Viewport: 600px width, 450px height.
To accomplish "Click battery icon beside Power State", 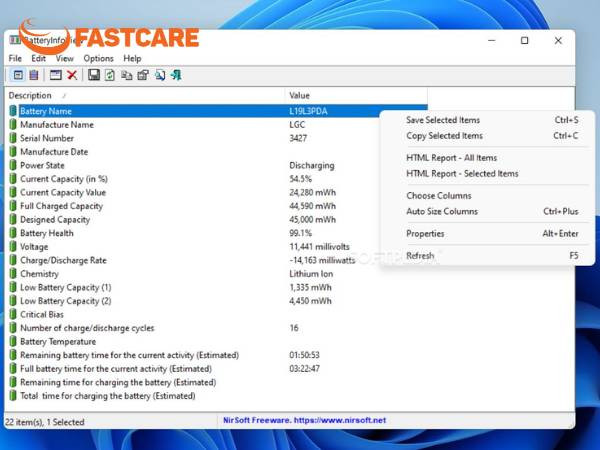I will tap(13, 165).
